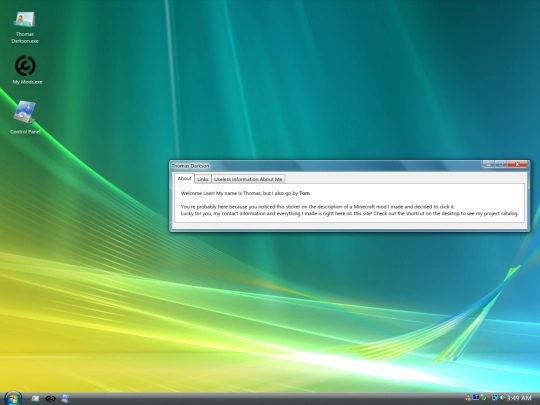Switch to the Links tab

point(203,179)
